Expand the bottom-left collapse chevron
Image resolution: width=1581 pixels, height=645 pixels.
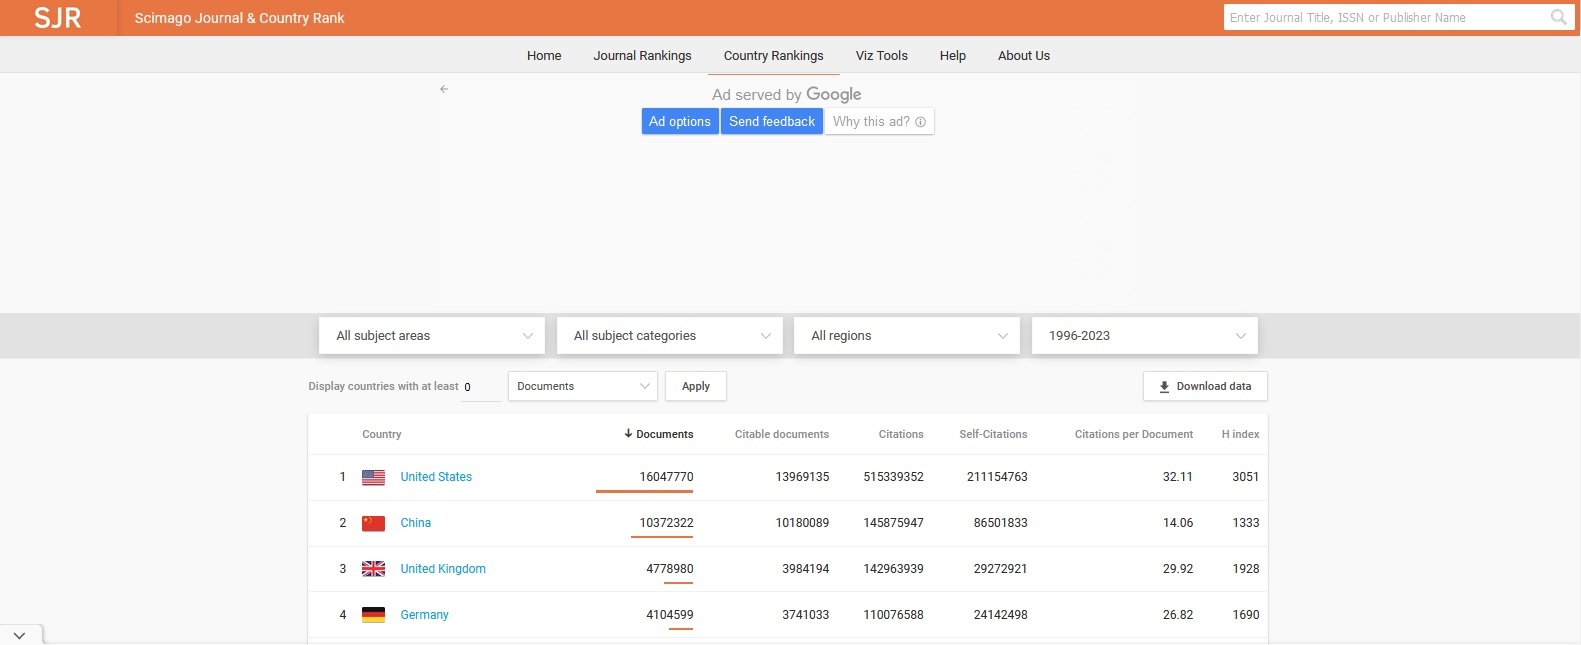click(20, 635)
